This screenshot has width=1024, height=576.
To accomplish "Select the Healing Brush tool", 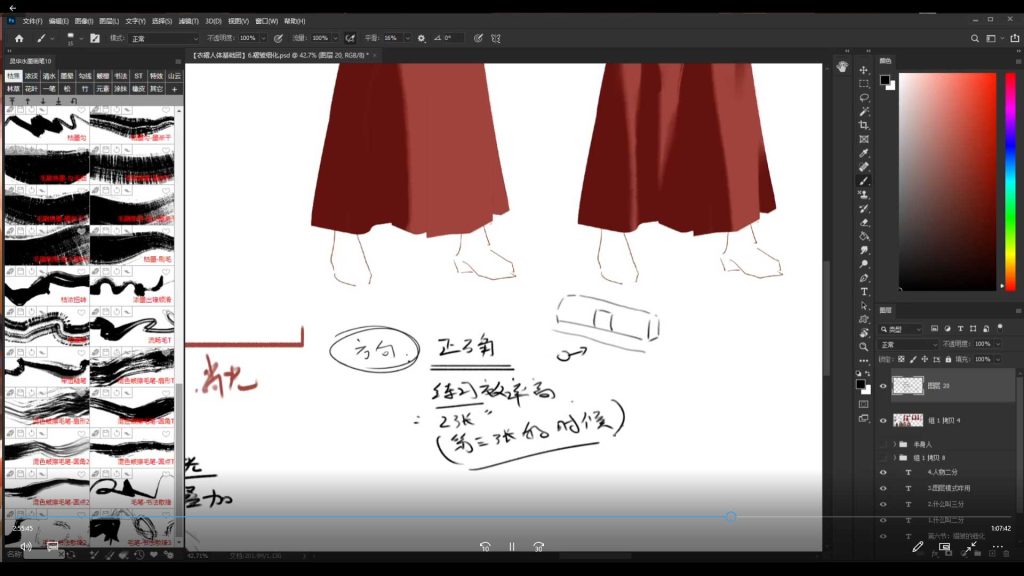I will (863, 167).
